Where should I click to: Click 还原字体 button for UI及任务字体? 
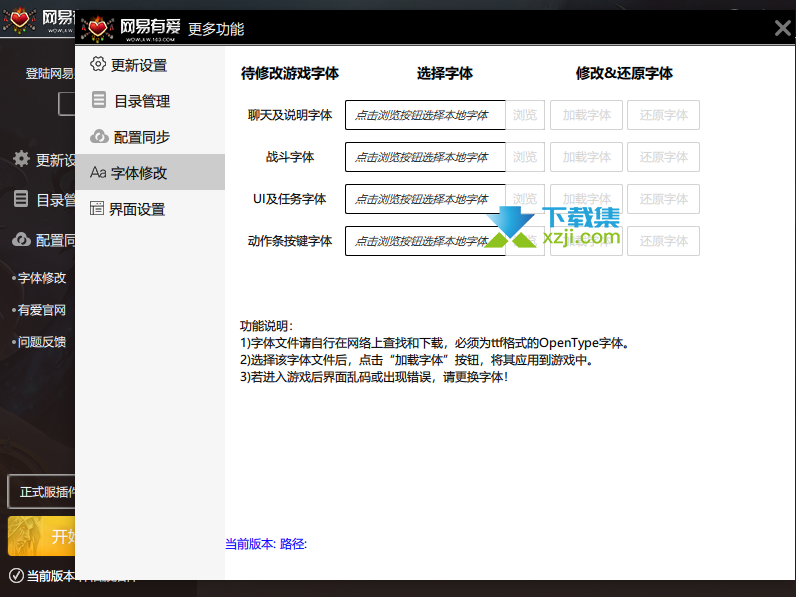click(x=663, y=199)
